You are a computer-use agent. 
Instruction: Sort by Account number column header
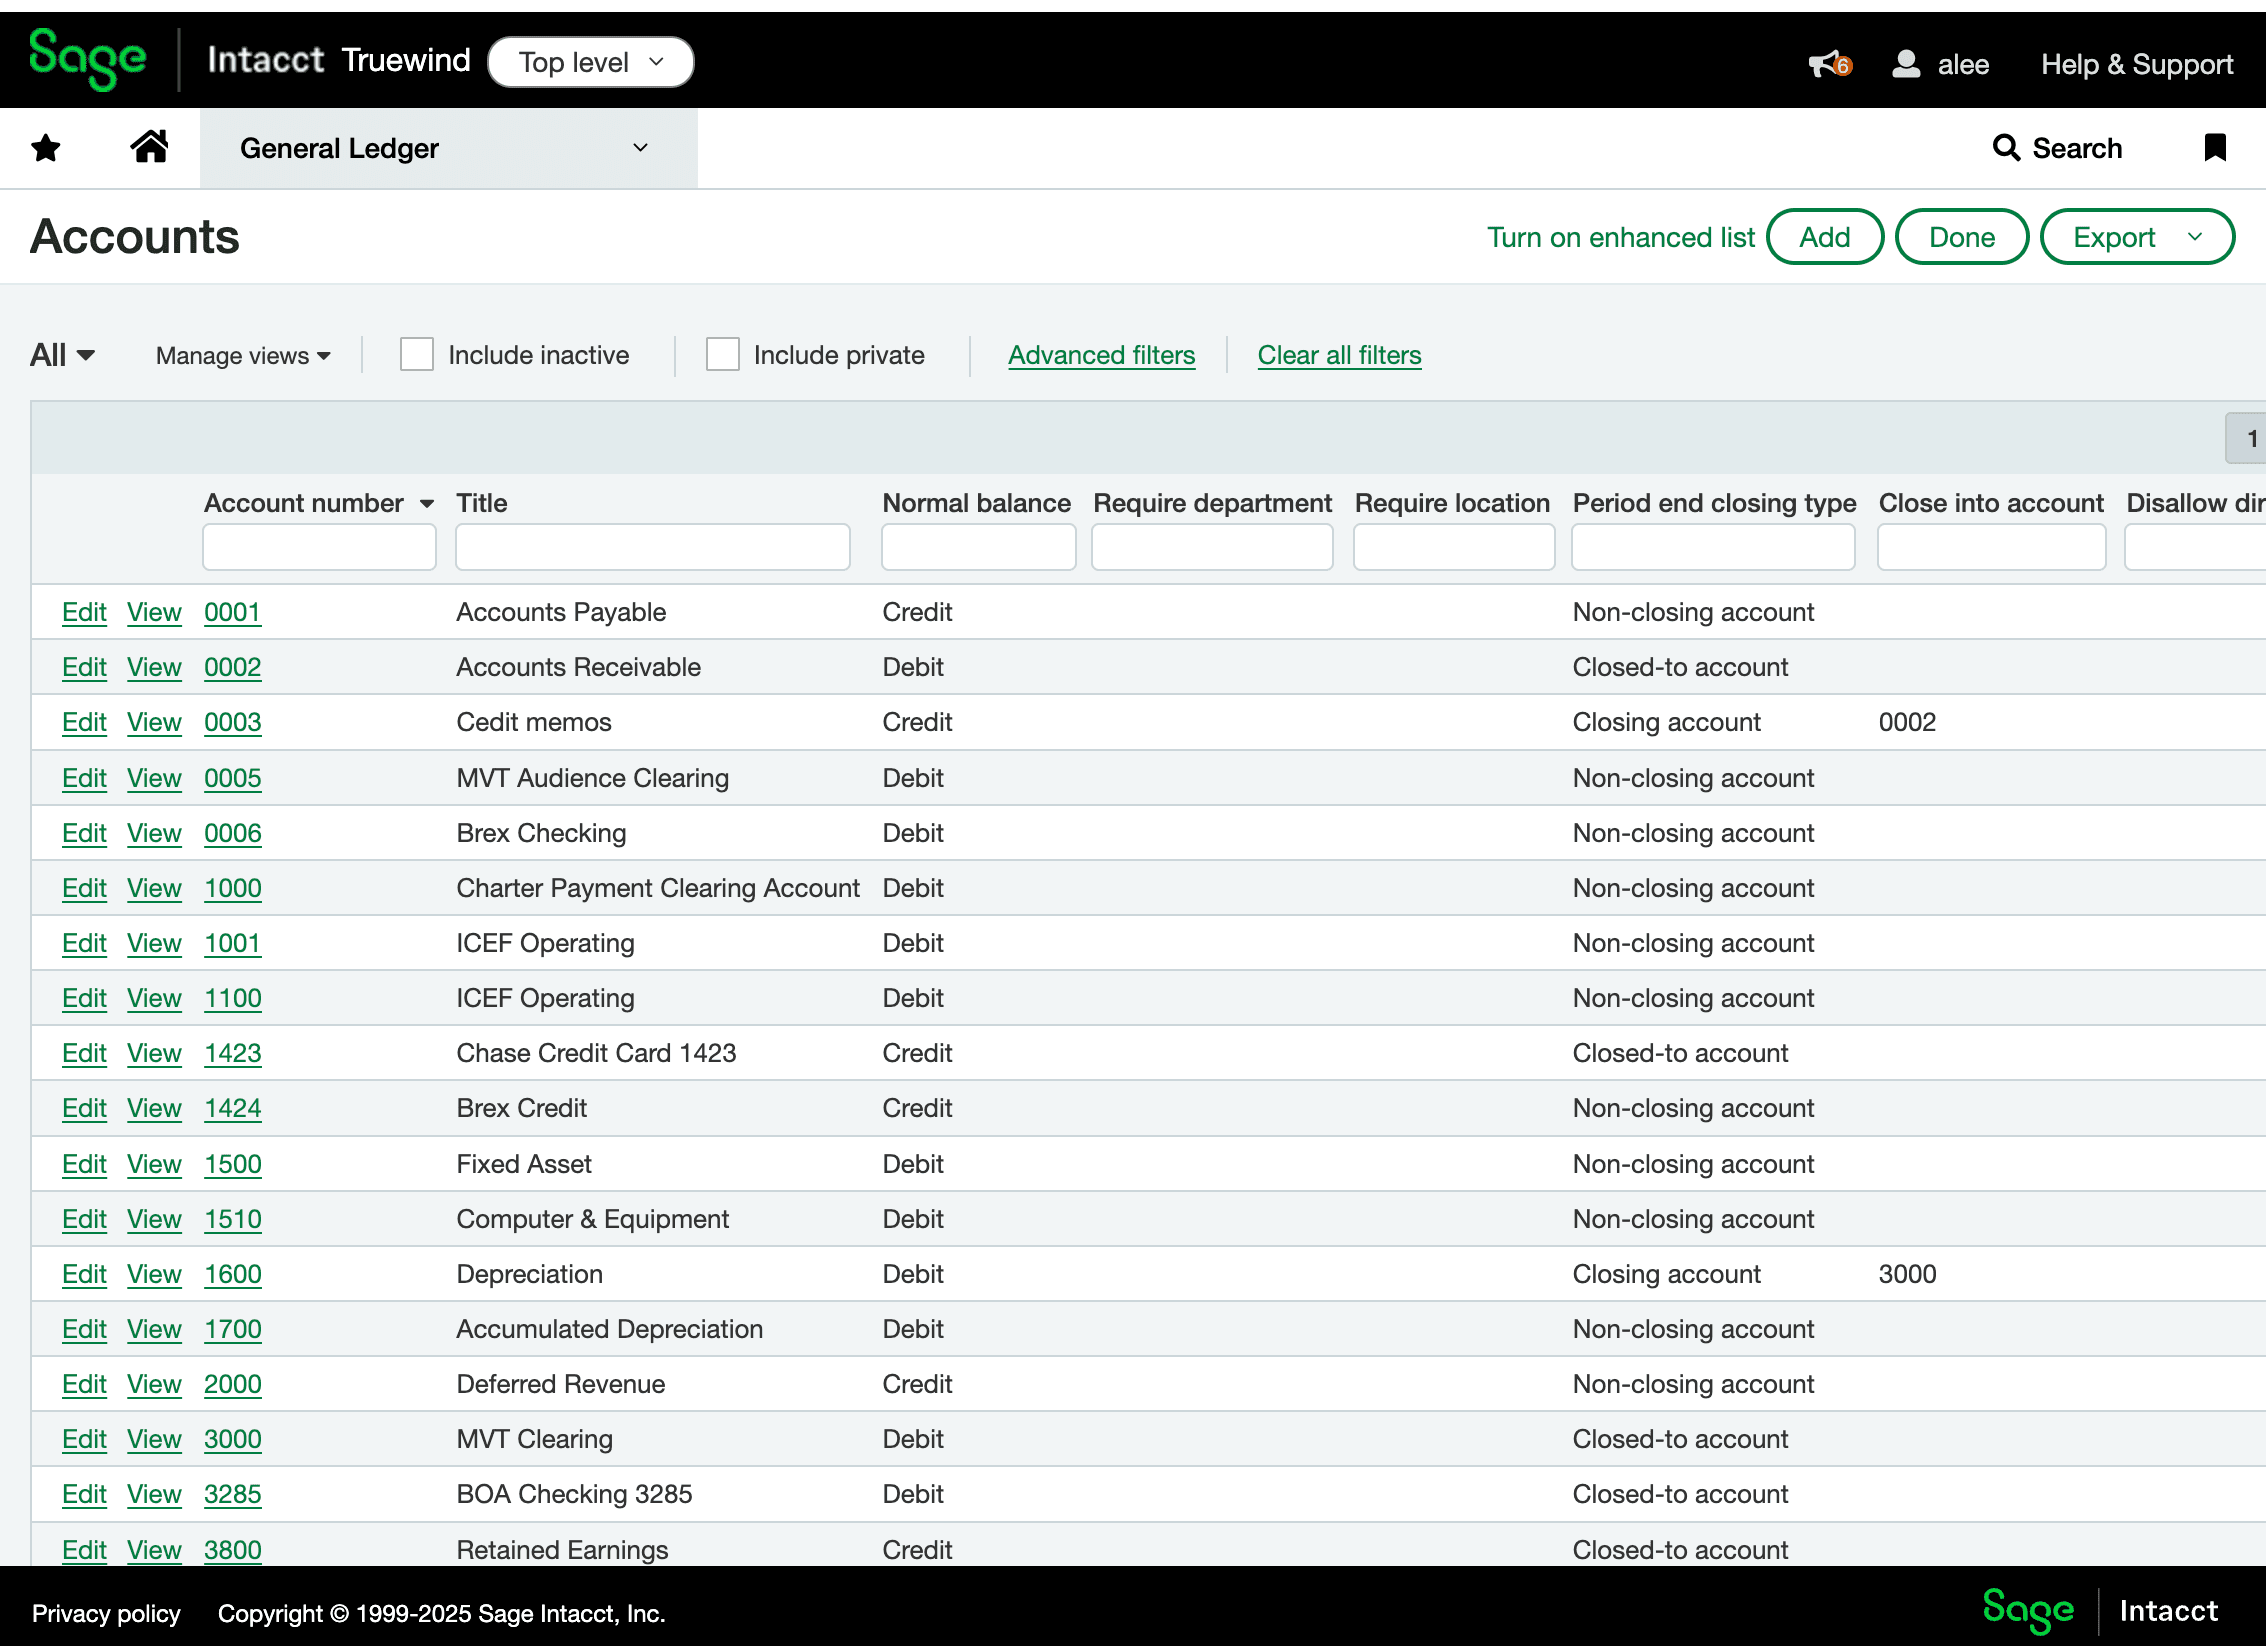click(304, 503)
